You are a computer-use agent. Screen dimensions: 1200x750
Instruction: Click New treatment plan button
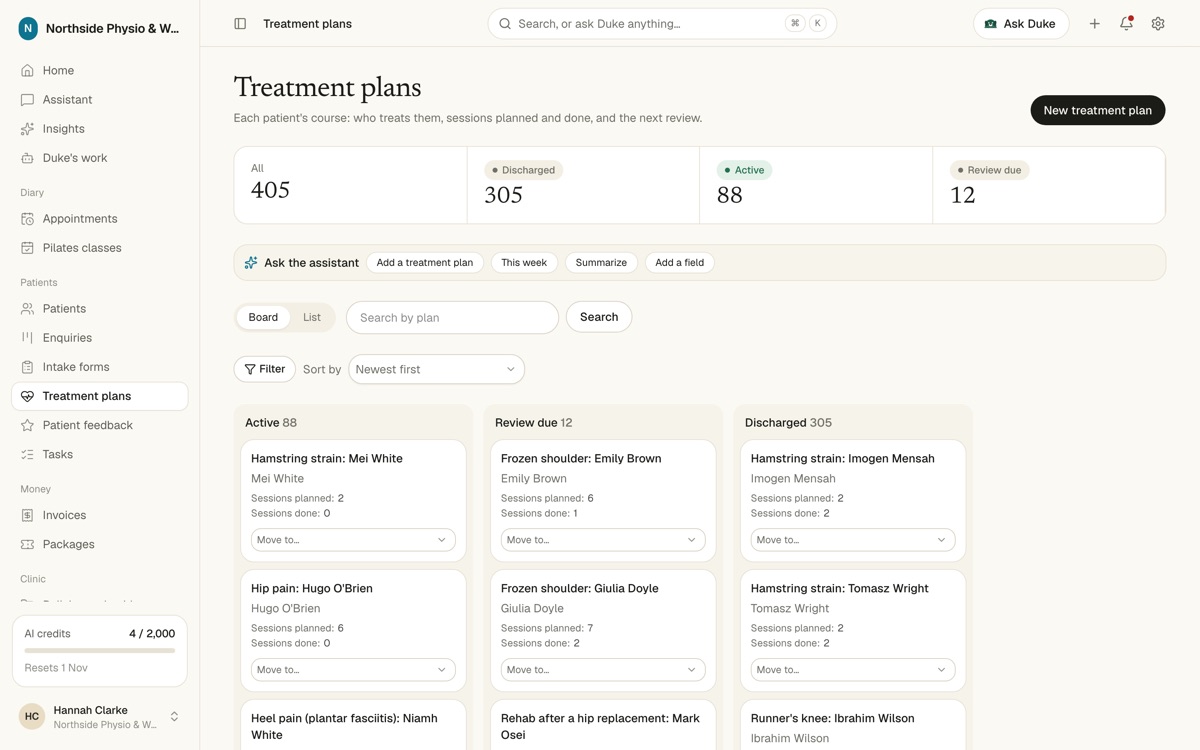coord(1098,110)
